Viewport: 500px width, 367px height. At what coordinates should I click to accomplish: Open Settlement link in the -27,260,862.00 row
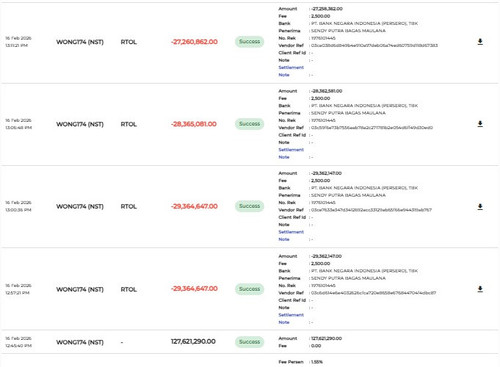[291, 67]
